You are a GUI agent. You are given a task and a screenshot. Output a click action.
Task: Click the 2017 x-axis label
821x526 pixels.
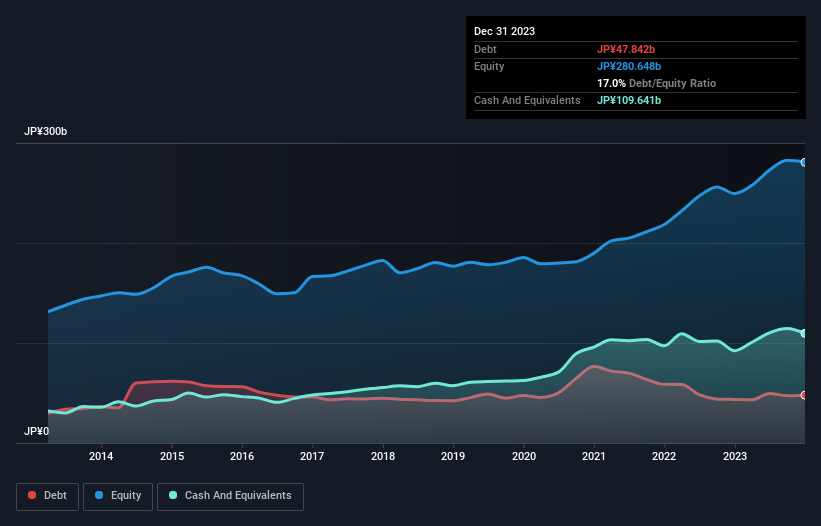tap(312, 456)
